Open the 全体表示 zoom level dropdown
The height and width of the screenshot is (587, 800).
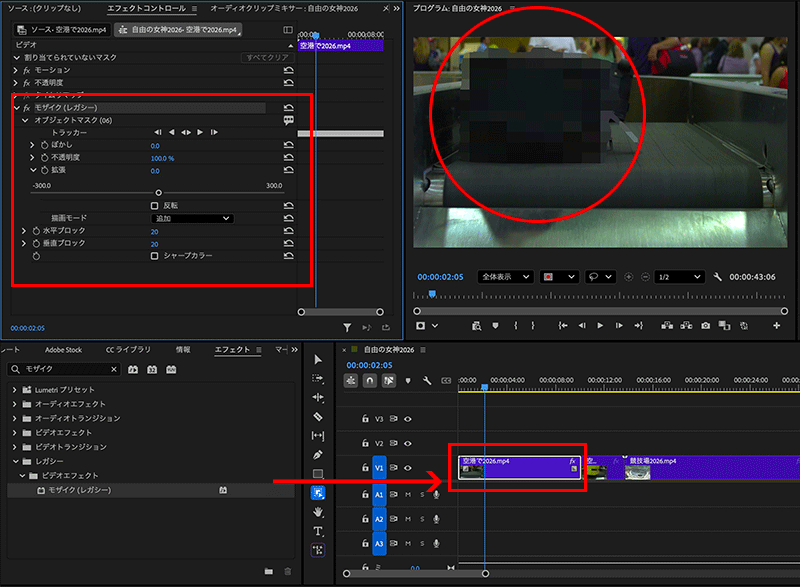pyautogui.click(x=505, y=277)
